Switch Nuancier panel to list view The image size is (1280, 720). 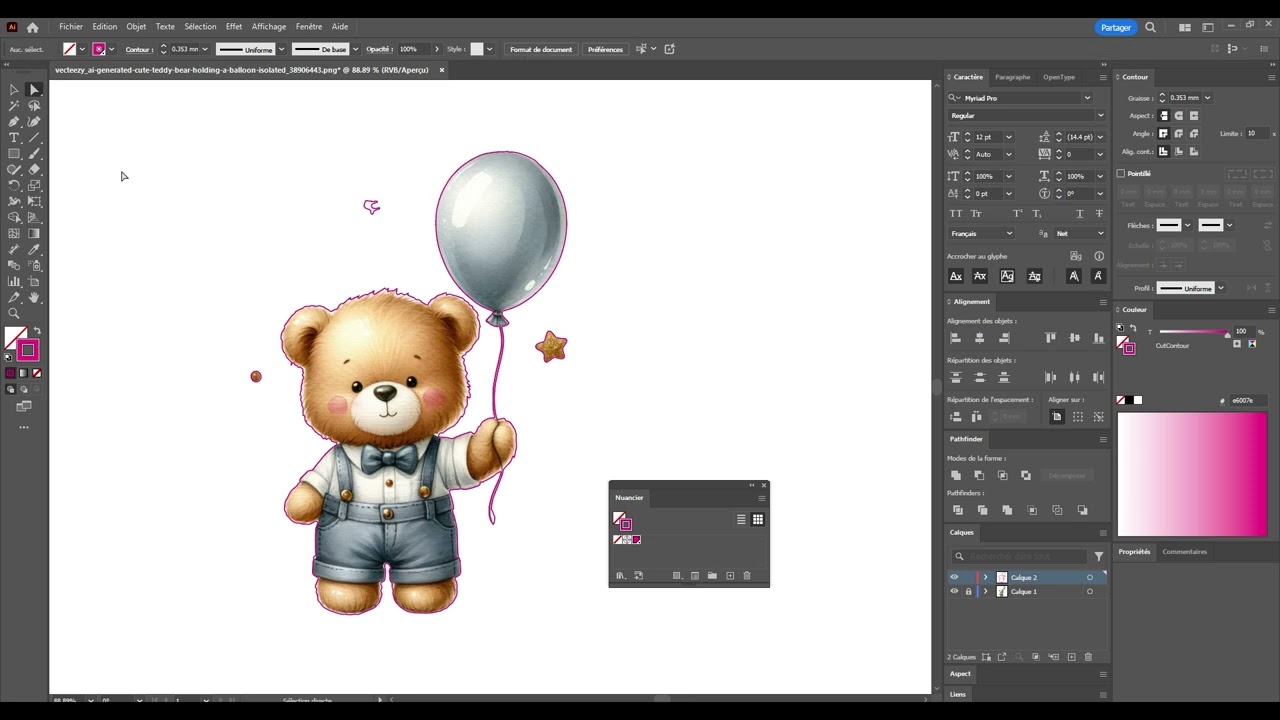[741, 519]
